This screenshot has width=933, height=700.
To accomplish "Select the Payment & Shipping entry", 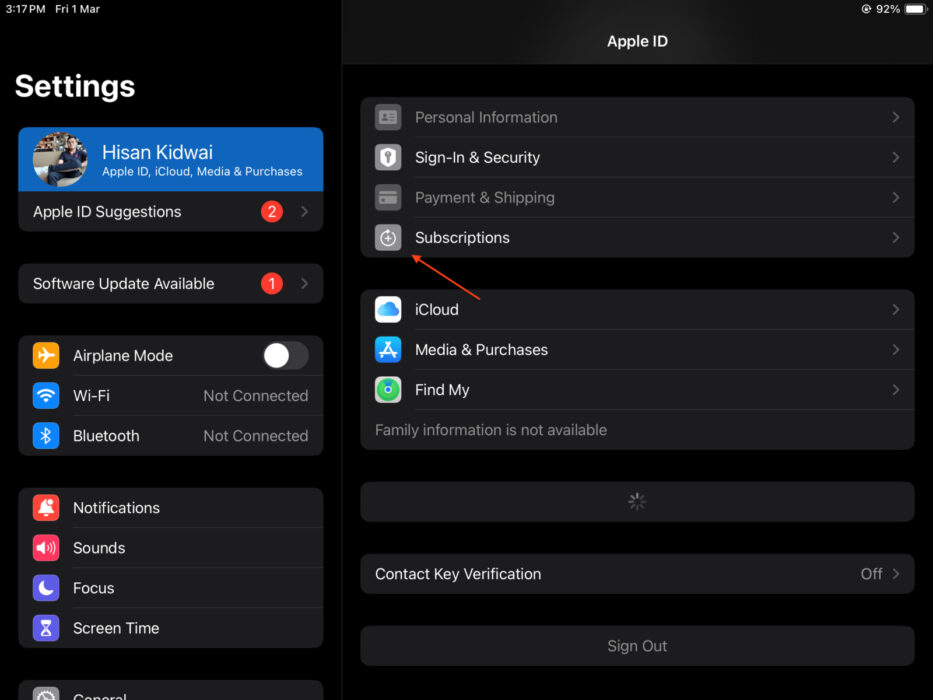I will click(x=485, y=198).
